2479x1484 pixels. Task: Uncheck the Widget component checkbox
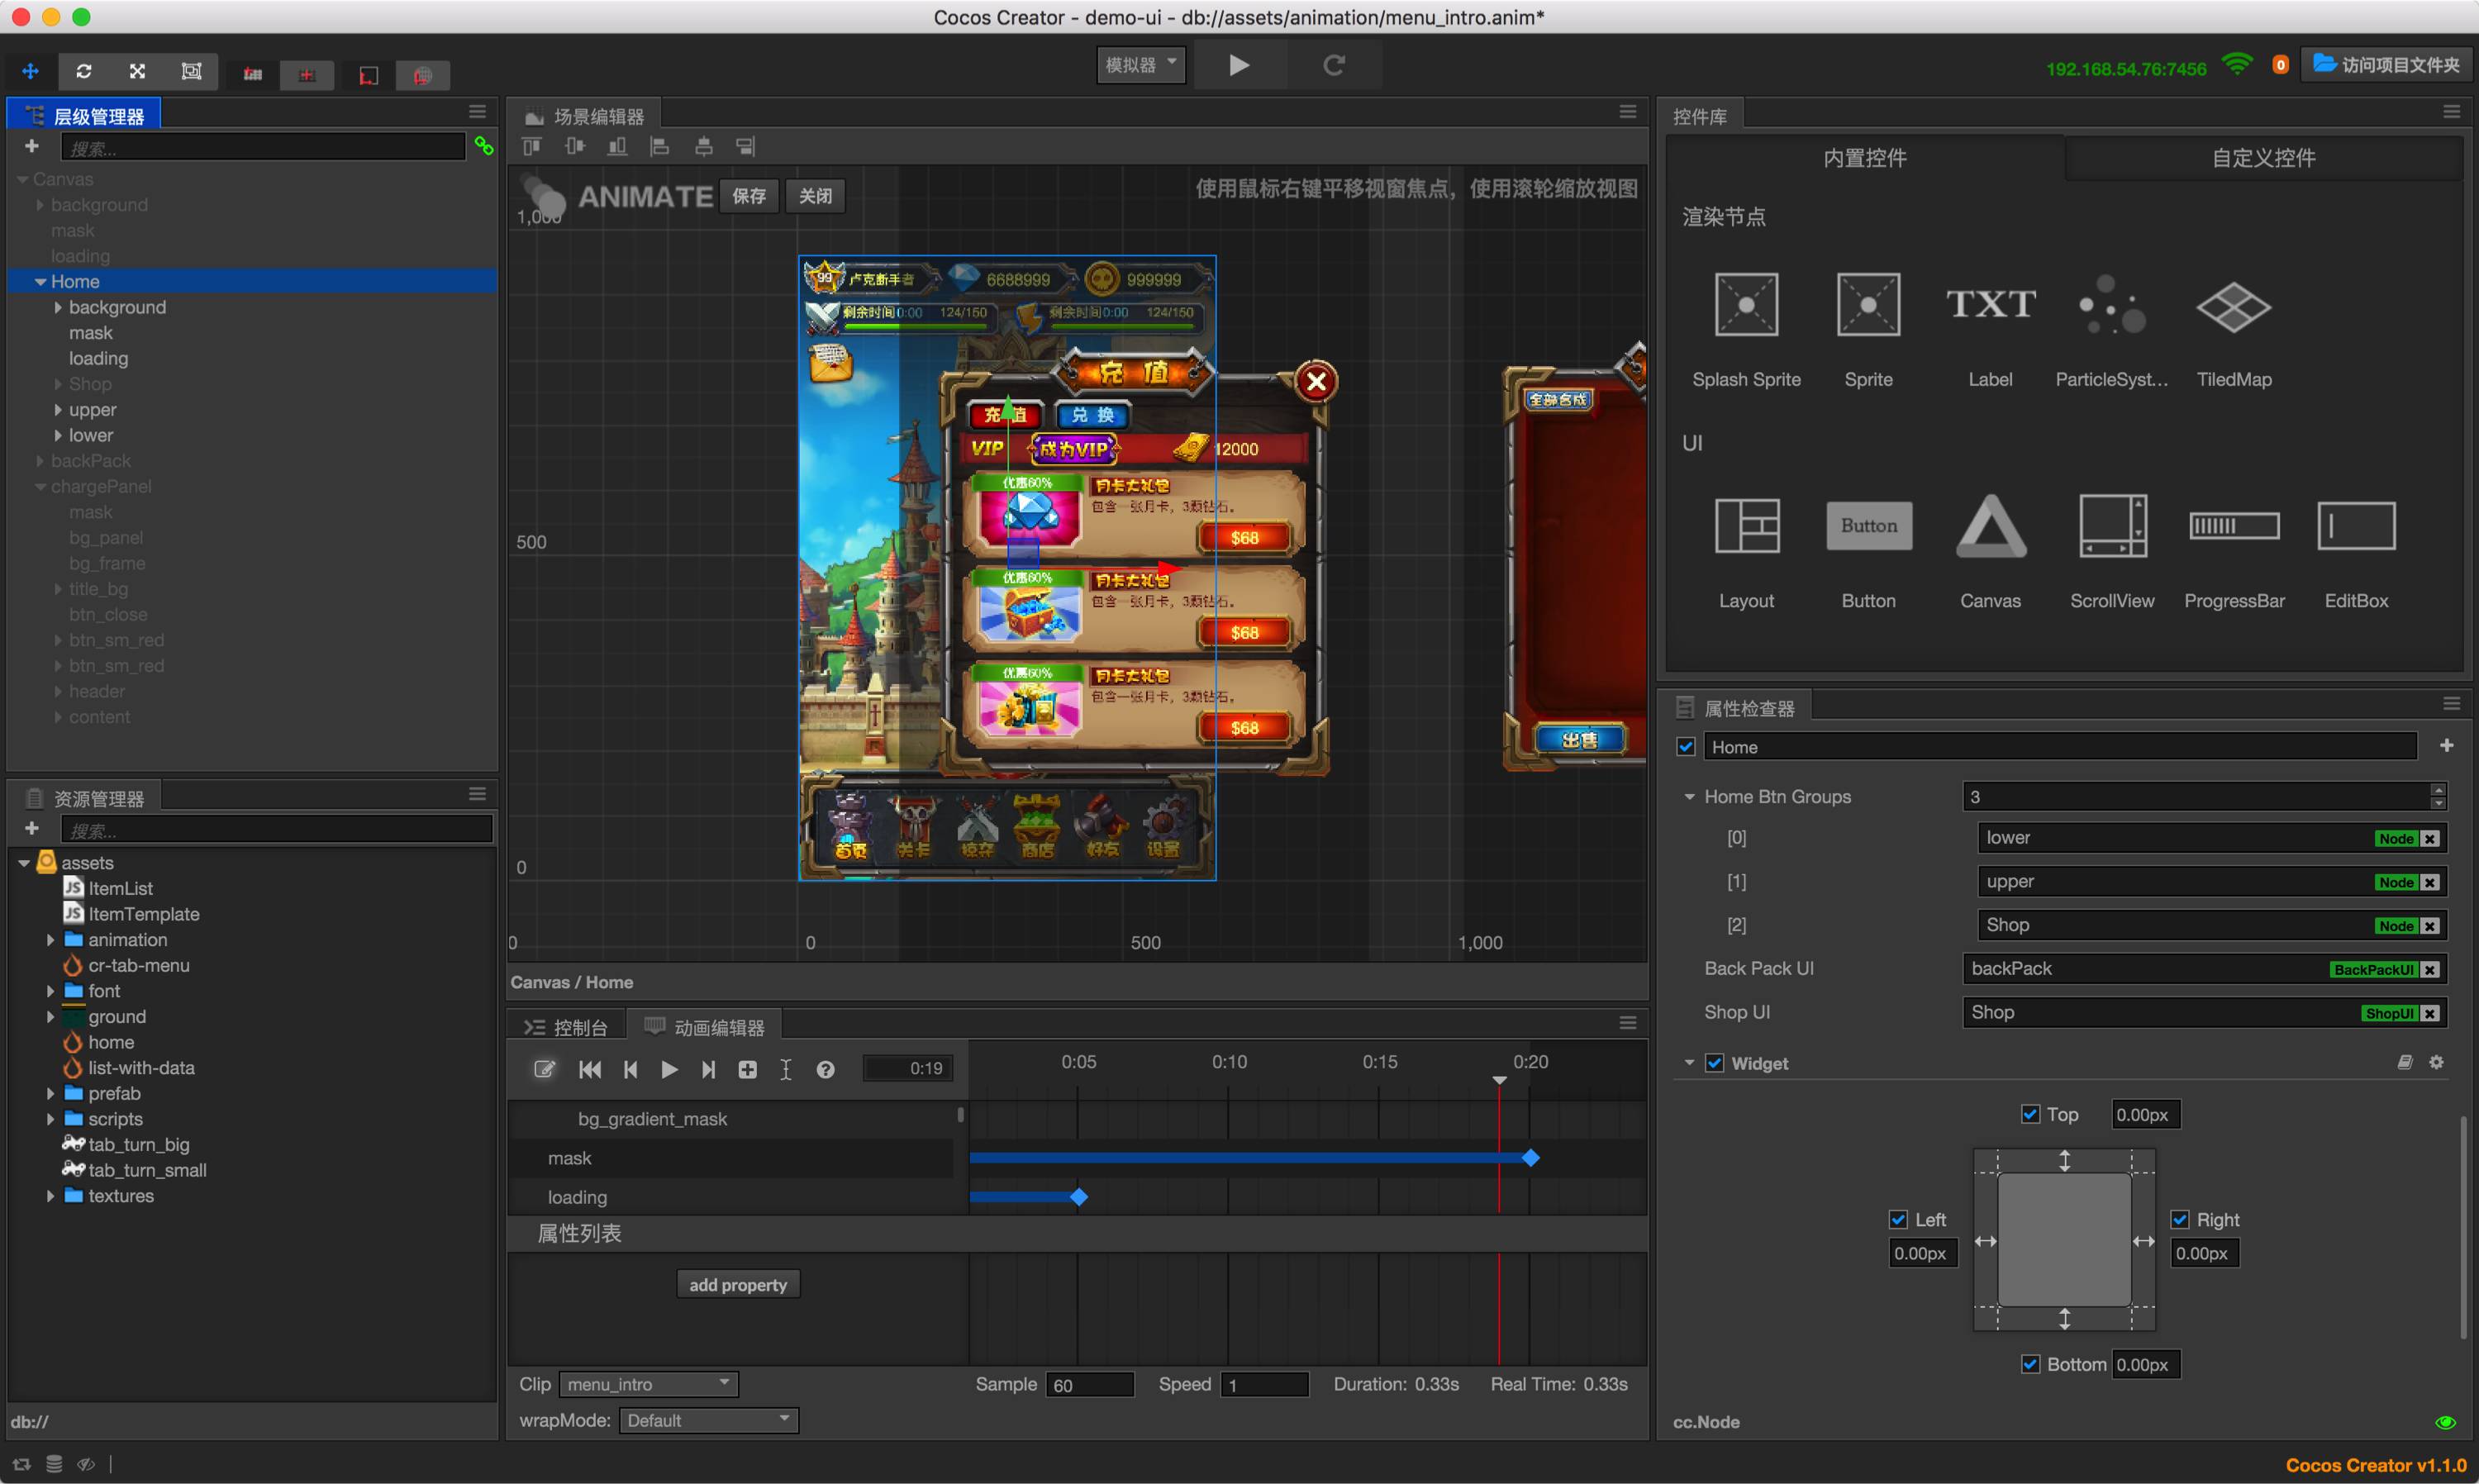1714,1063
